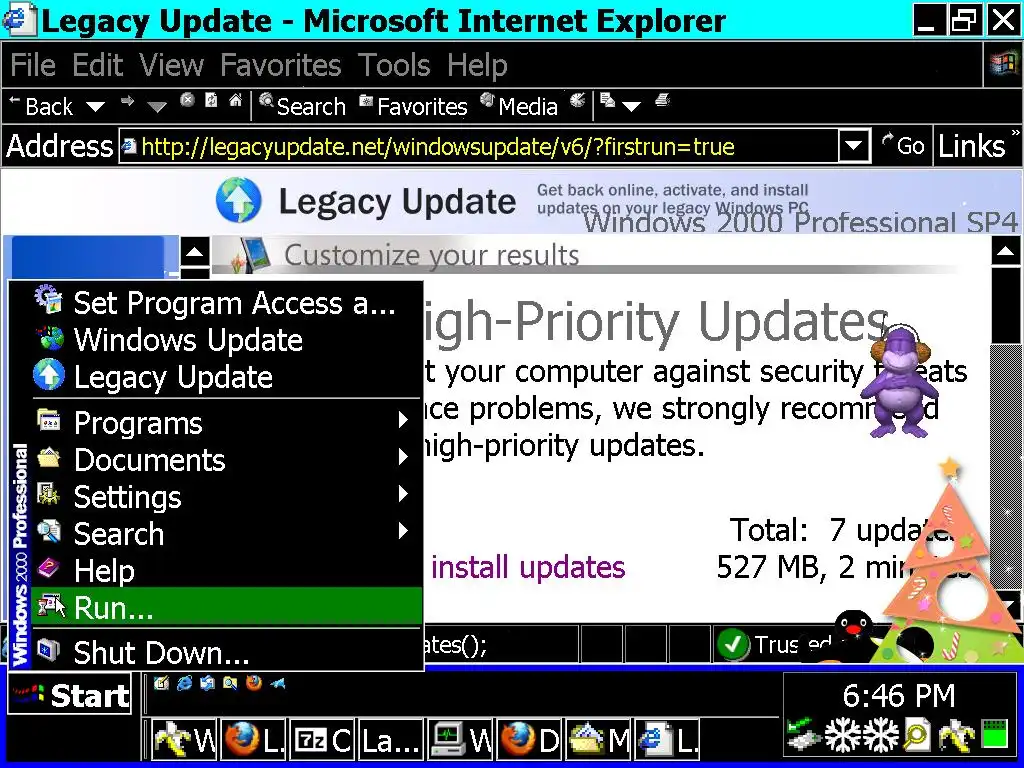The image size is (1024, 768).
Task: Open the Back button history dropdown
Action: (x=95, y=106)
